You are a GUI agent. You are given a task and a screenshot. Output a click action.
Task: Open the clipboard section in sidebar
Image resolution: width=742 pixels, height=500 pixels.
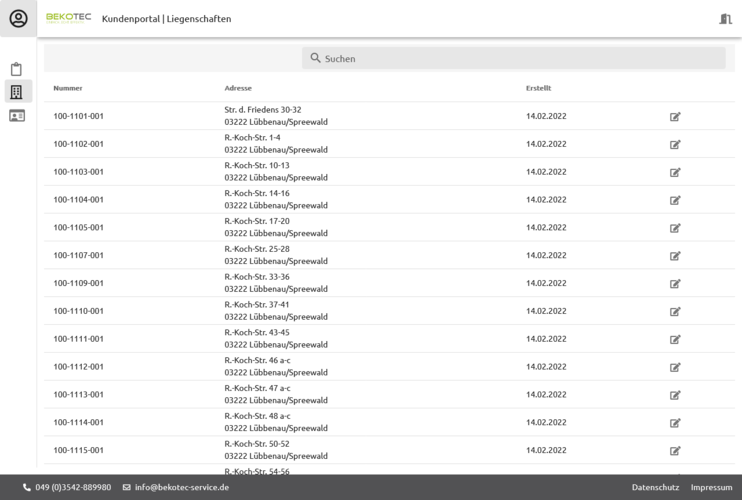click(16, 69)
